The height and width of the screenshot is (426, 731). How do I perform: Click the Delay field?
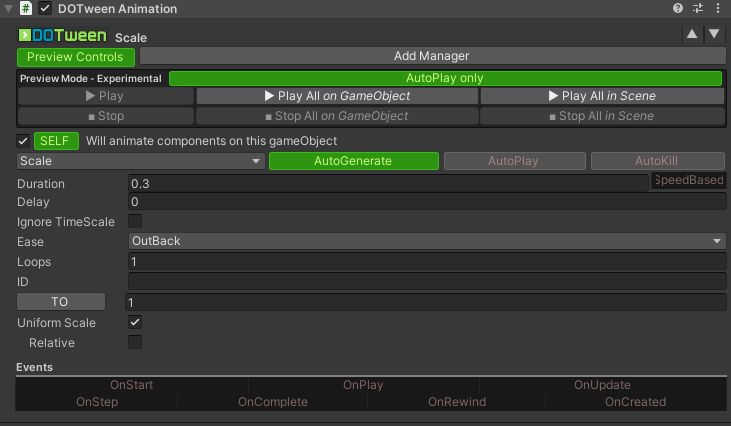pos(427,202)
